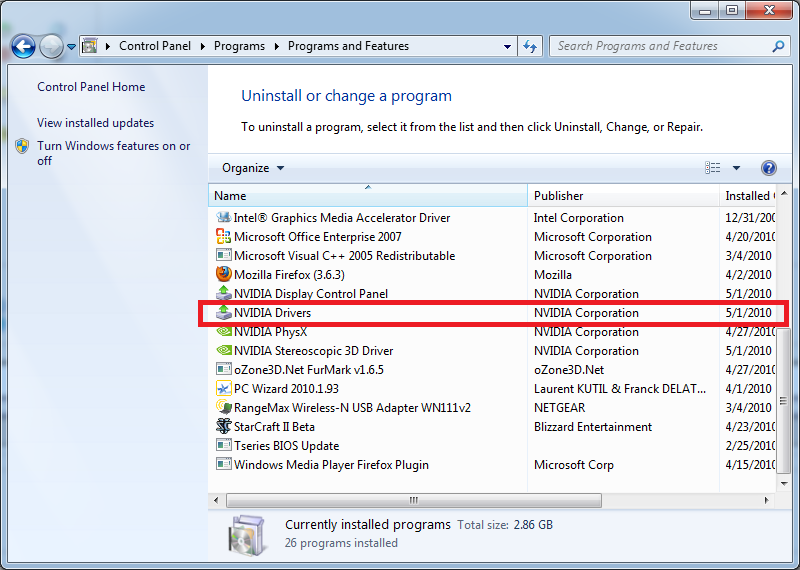The width and height of the screenshot is (800, 570).
Task: Open Turn Windows features on or off
Action: point(113,153)
